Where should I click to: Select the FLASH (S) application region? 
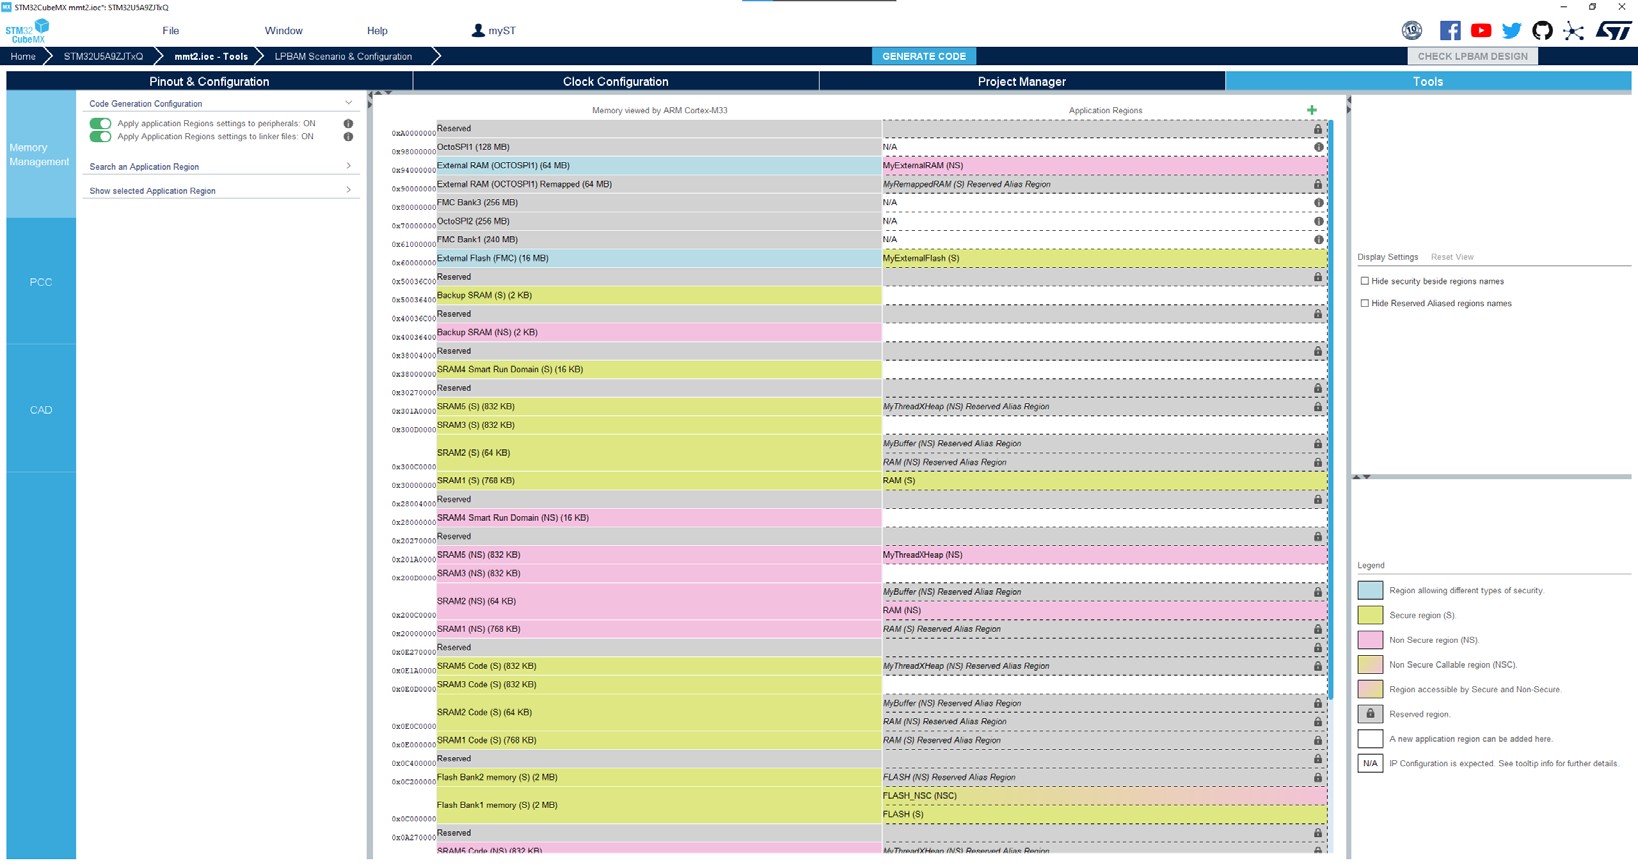pos(1104,815)
